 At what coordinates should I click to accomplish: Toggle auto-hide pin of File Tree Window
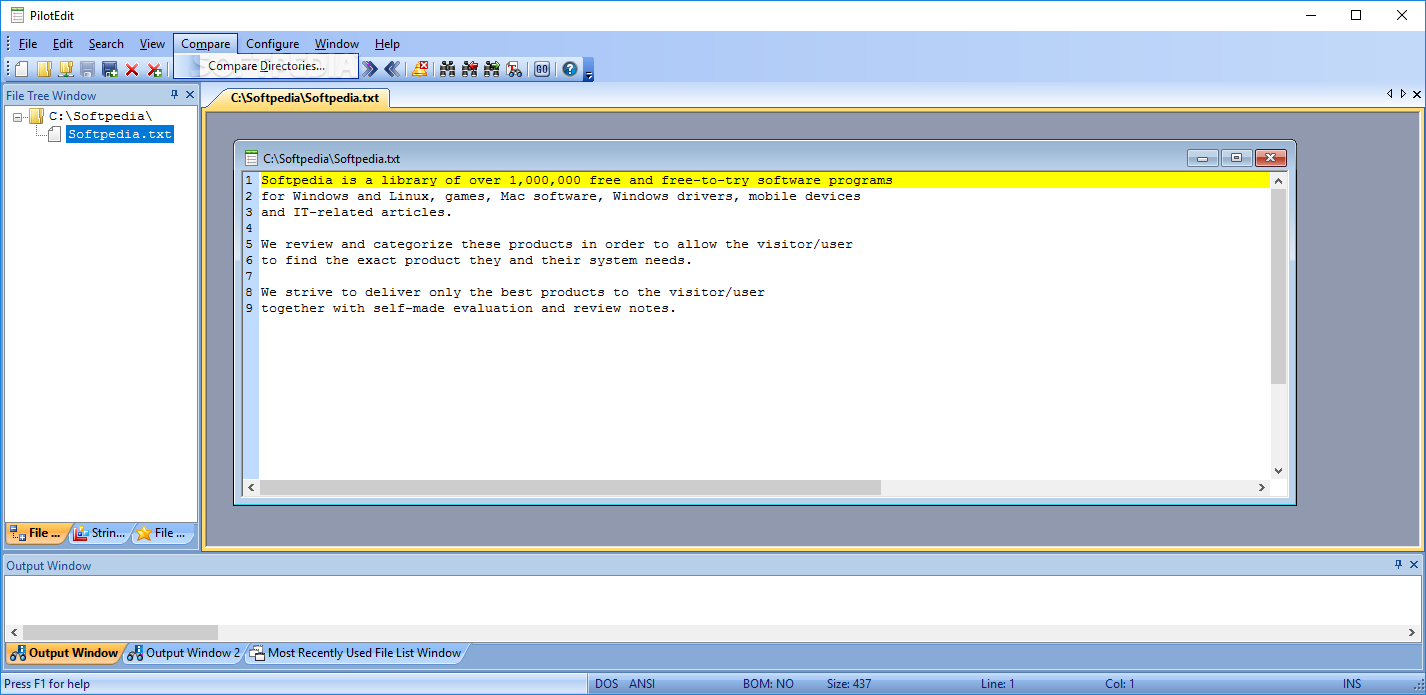174,95
